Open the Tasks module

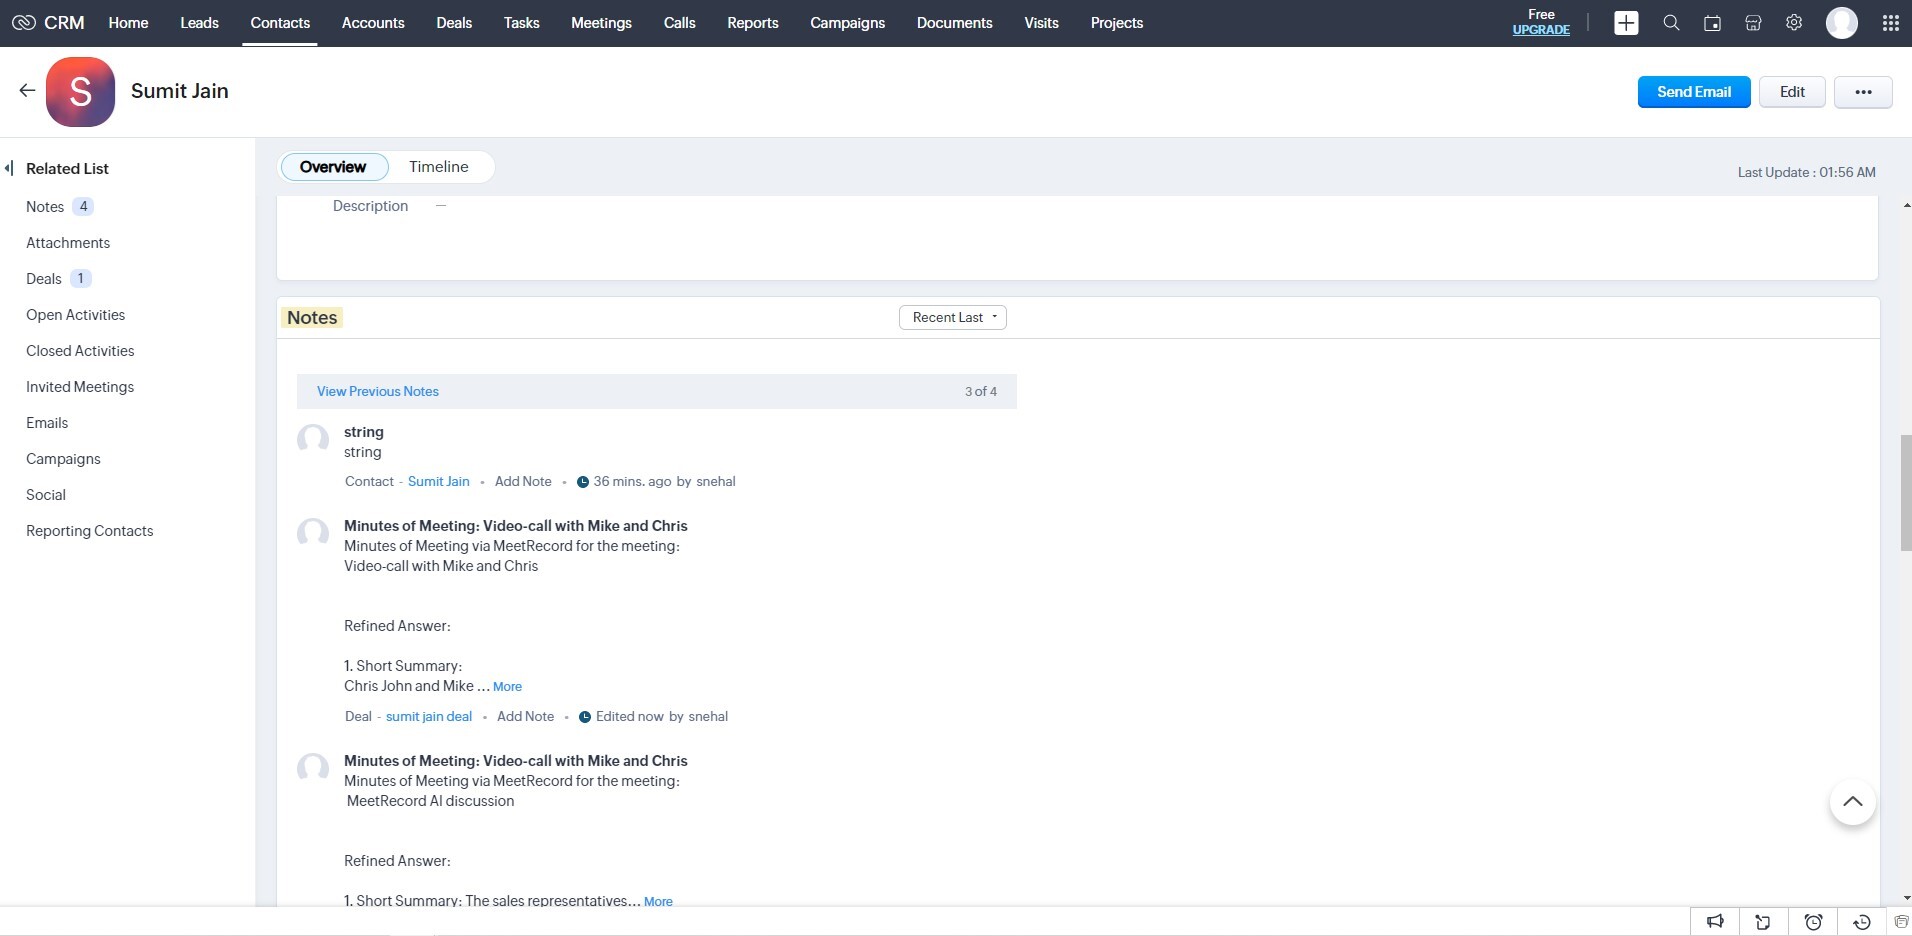point(521,23)
